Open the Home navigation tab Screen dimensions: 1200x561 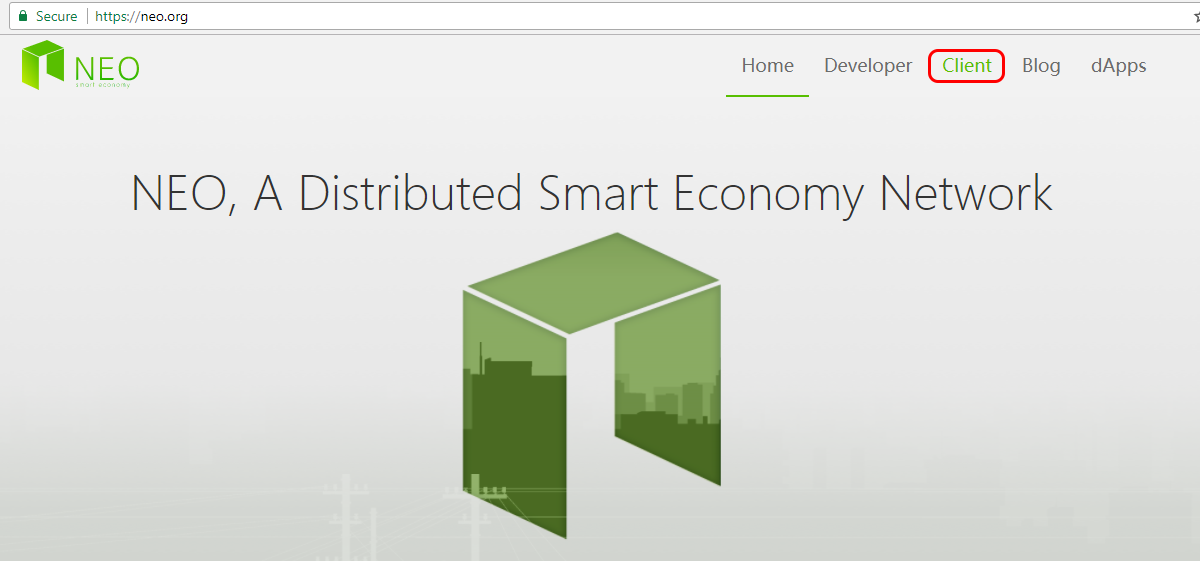point(767,66)
